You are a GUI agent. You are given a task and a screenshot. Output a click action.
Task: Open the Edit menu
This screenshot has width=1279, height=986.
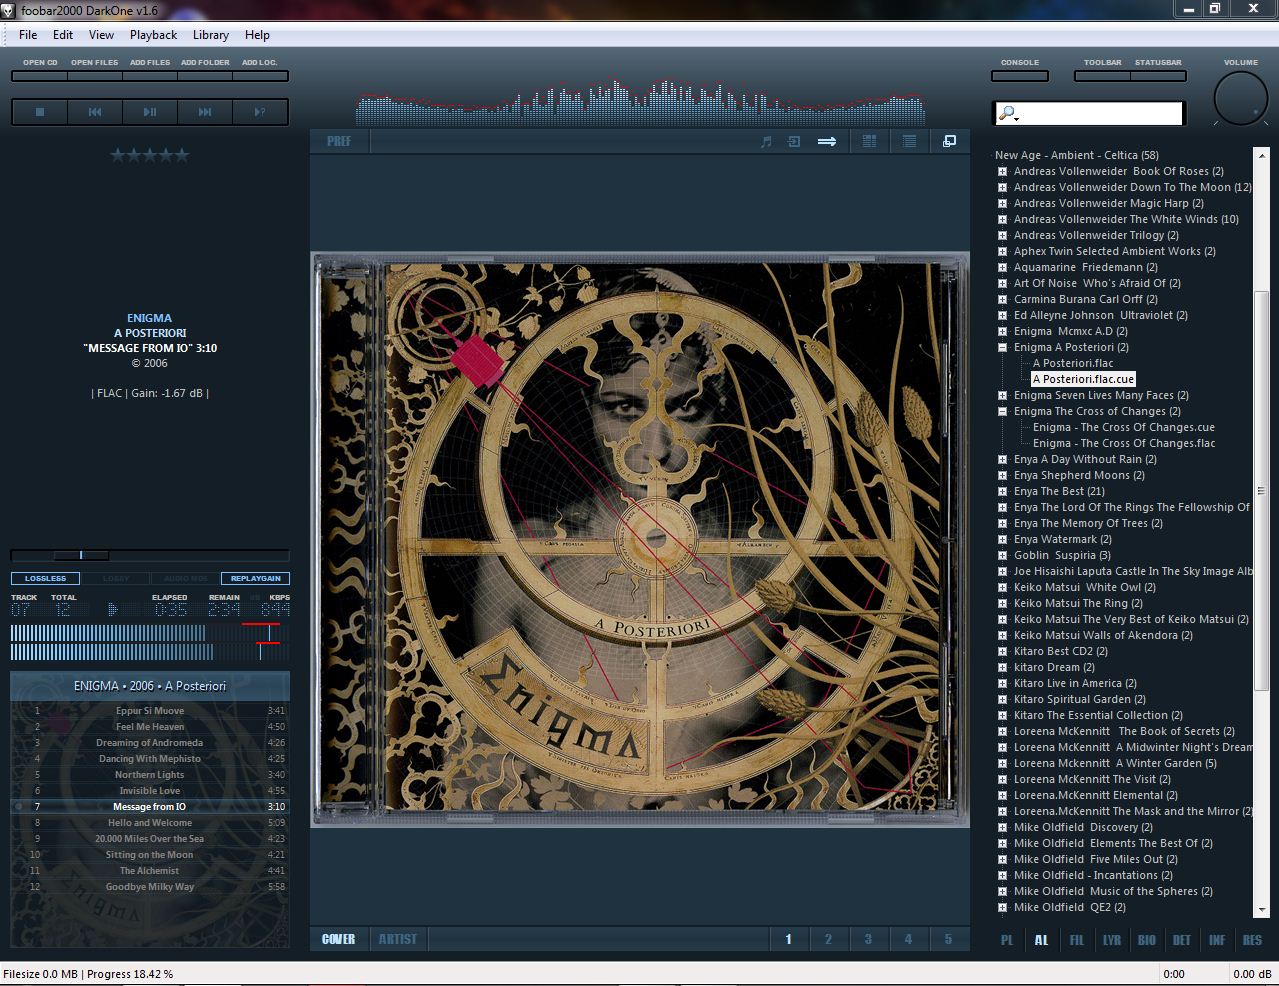point(63,35)
